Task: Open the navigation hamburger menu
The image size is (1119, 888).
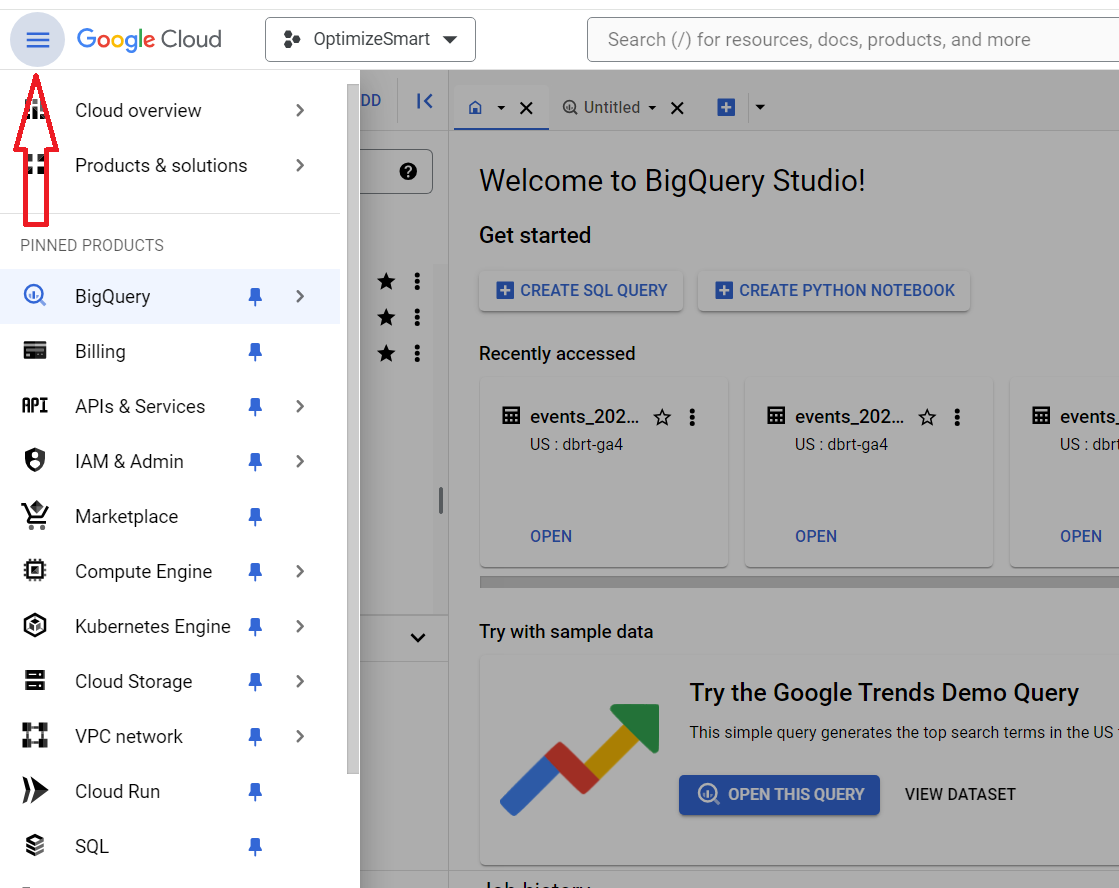Action: pyautogui.click(x=37, y=39)
